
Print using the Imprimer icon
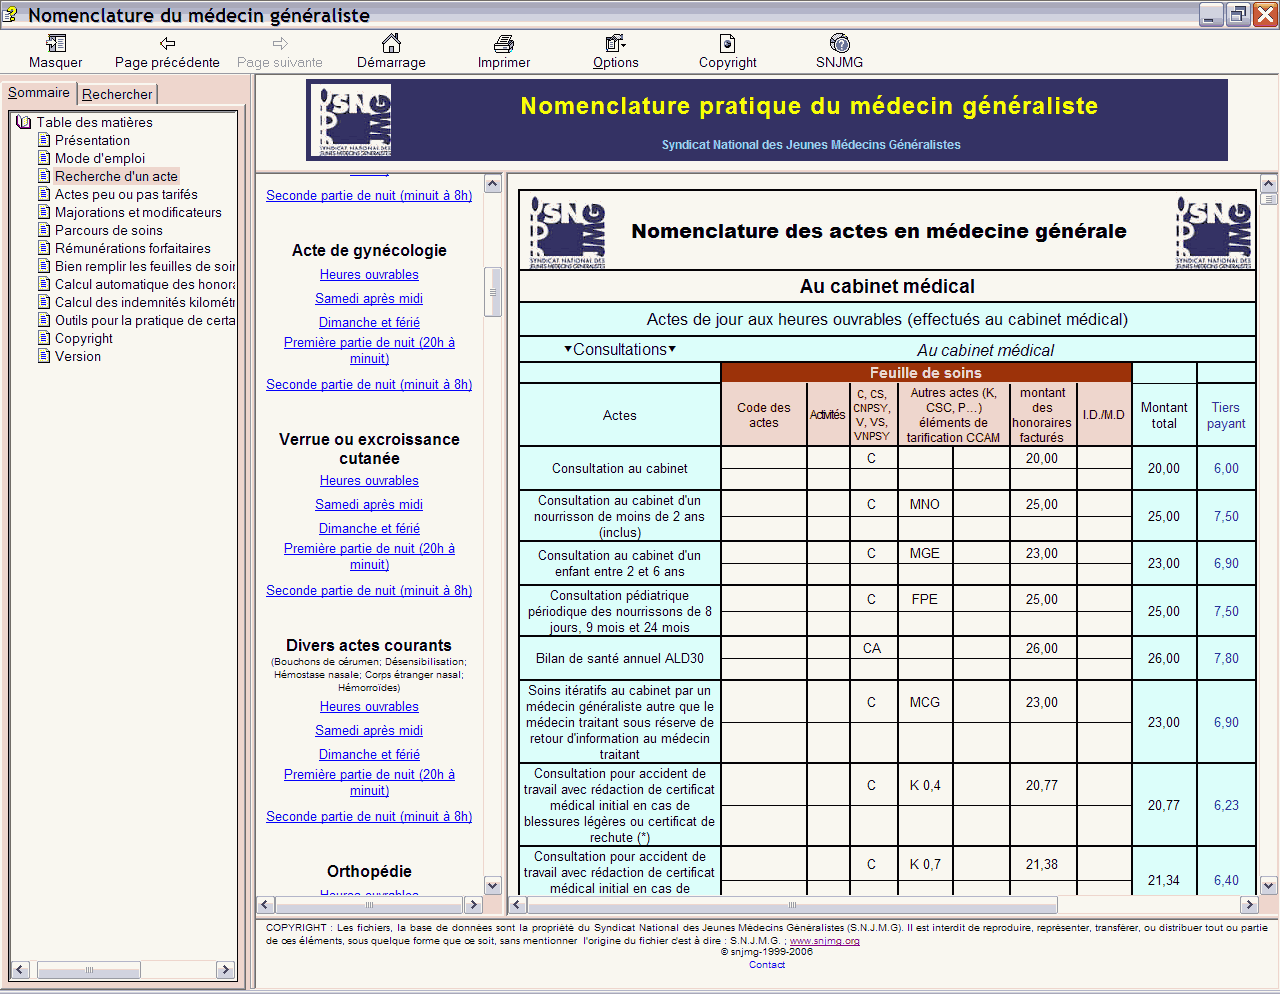pos(504,43)
